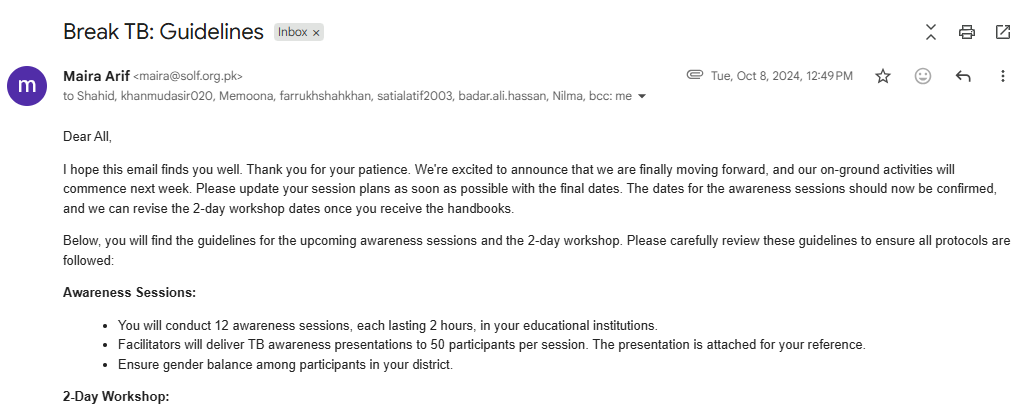The height and width of the screenshot is (405, 1025).
Task: Click the maira@solf.org.pk email address
Action: coord(188,76)
